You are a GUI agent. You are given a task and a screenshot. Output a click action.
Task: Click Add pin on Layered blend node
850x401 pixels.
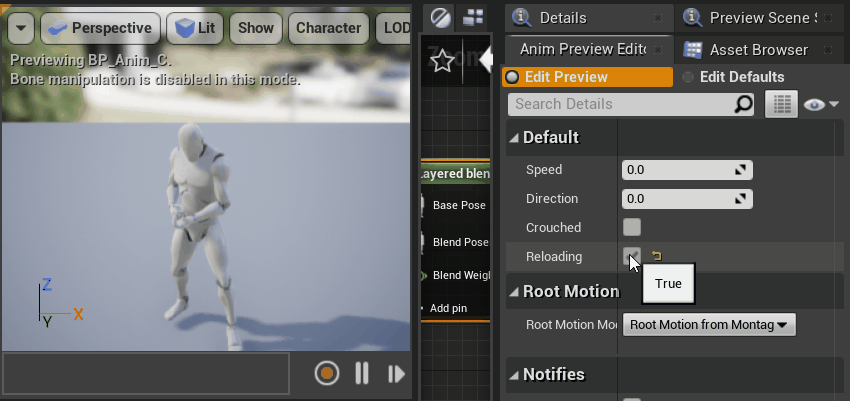click(x=447, y=308)
